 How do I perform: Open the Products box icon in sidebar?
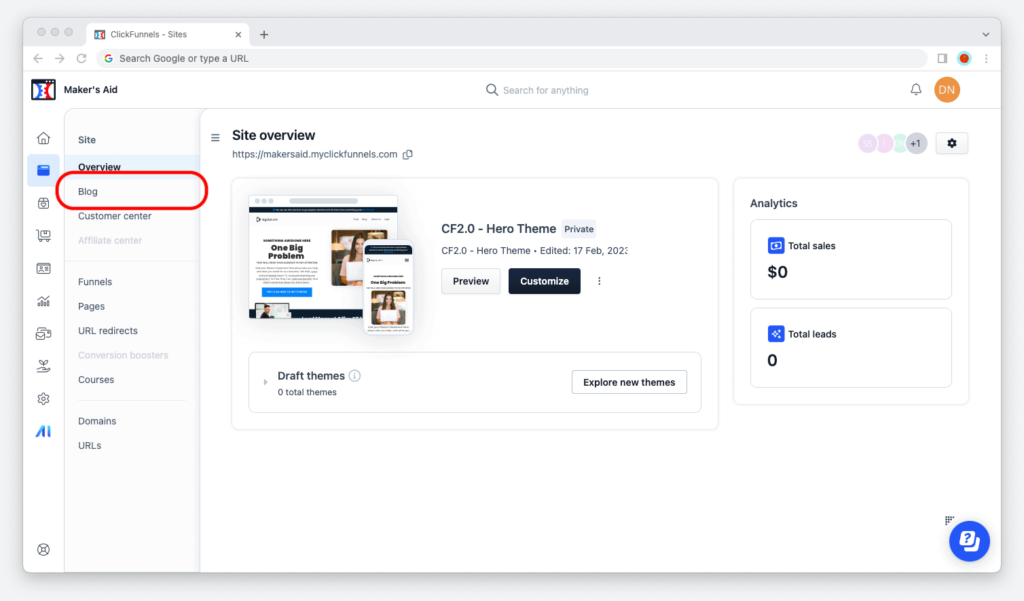click(43, 203)
